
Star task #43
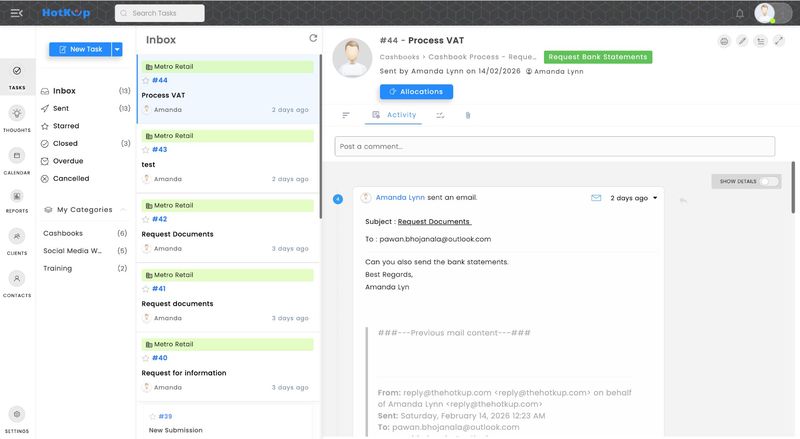pyautogui.click(x=145, y=150)
